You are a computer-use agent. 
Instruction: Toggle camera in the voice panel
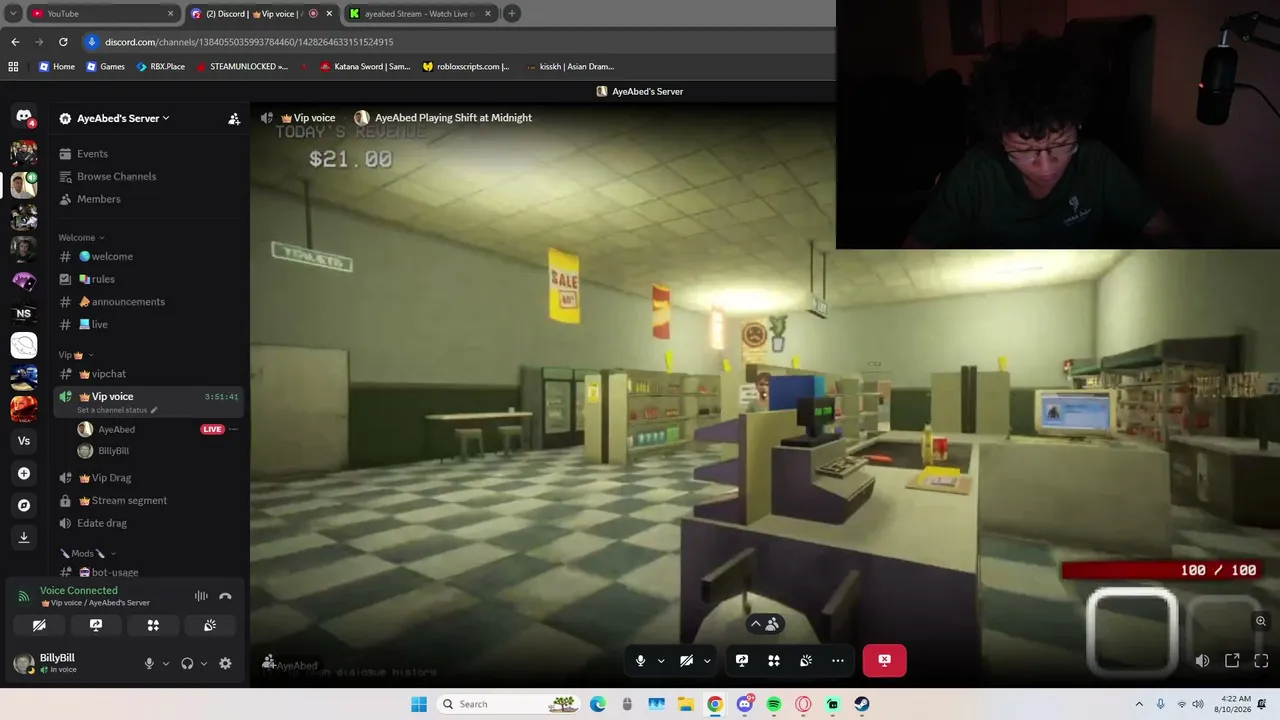(39, 625)
